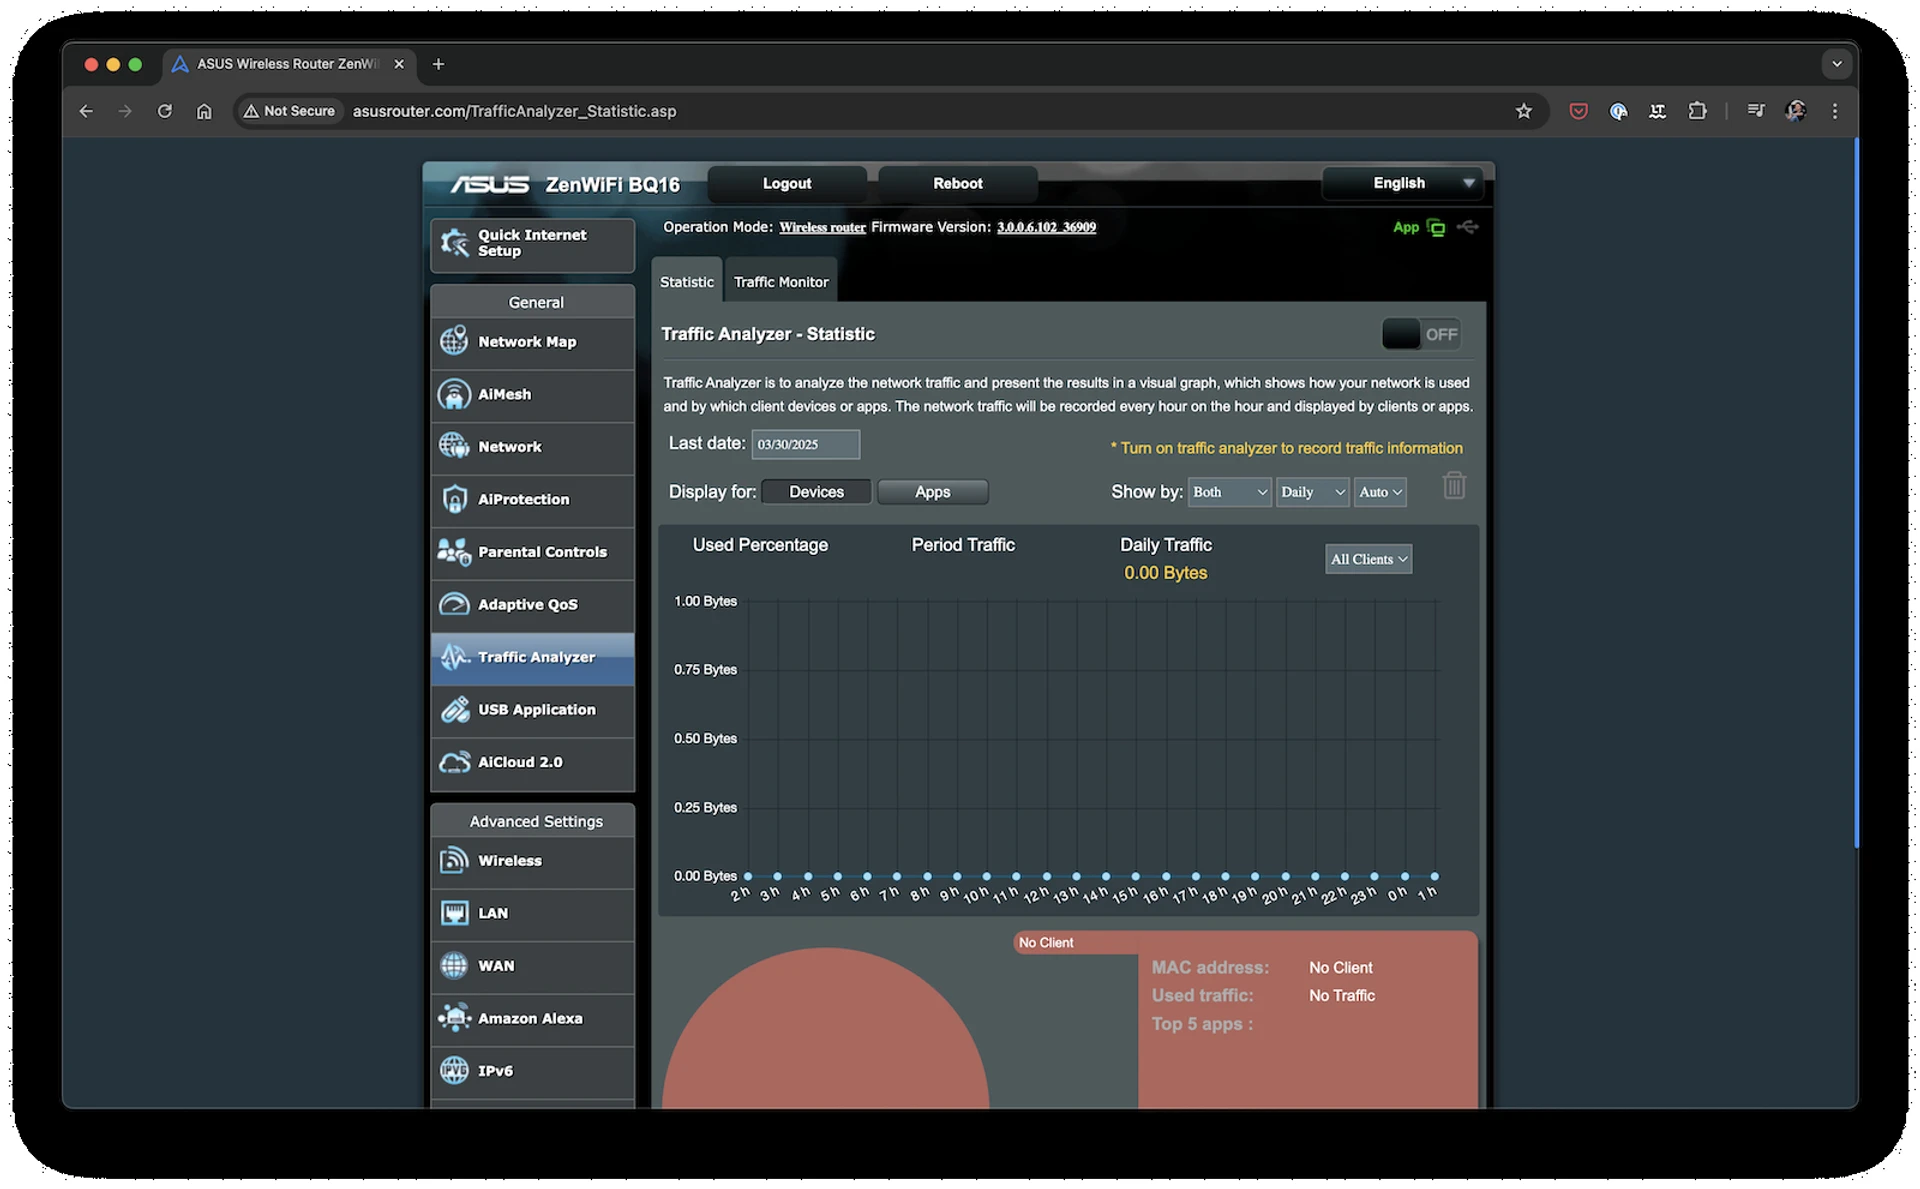Open the 'Auto' unit dropdown
The image size is (1920, 1189).
pyautogui.click(x=1380, y=492)
